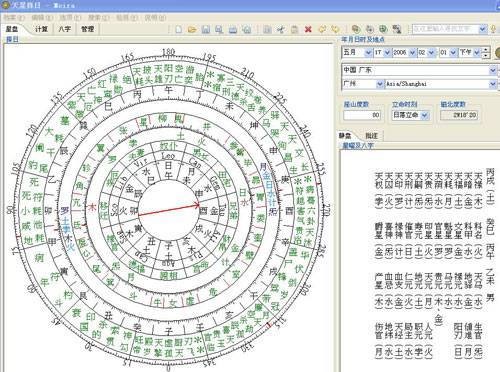Click the 男 gender text in the right panel
500x372 pixels.
coord(490,298)
